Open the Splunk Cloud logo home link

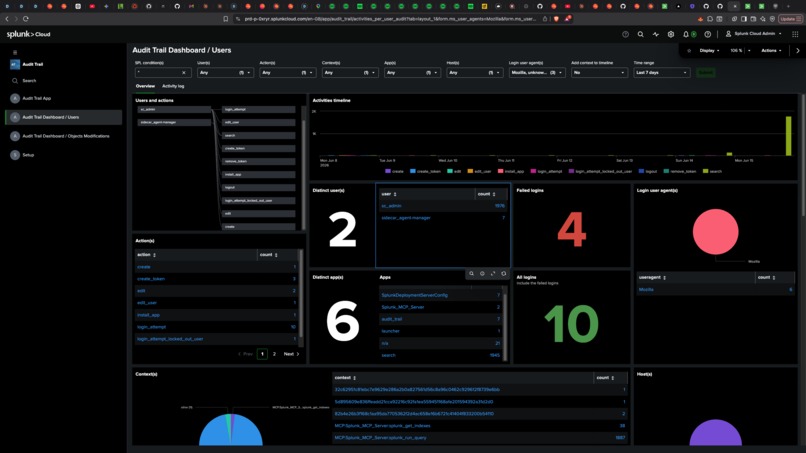point(28,34)
